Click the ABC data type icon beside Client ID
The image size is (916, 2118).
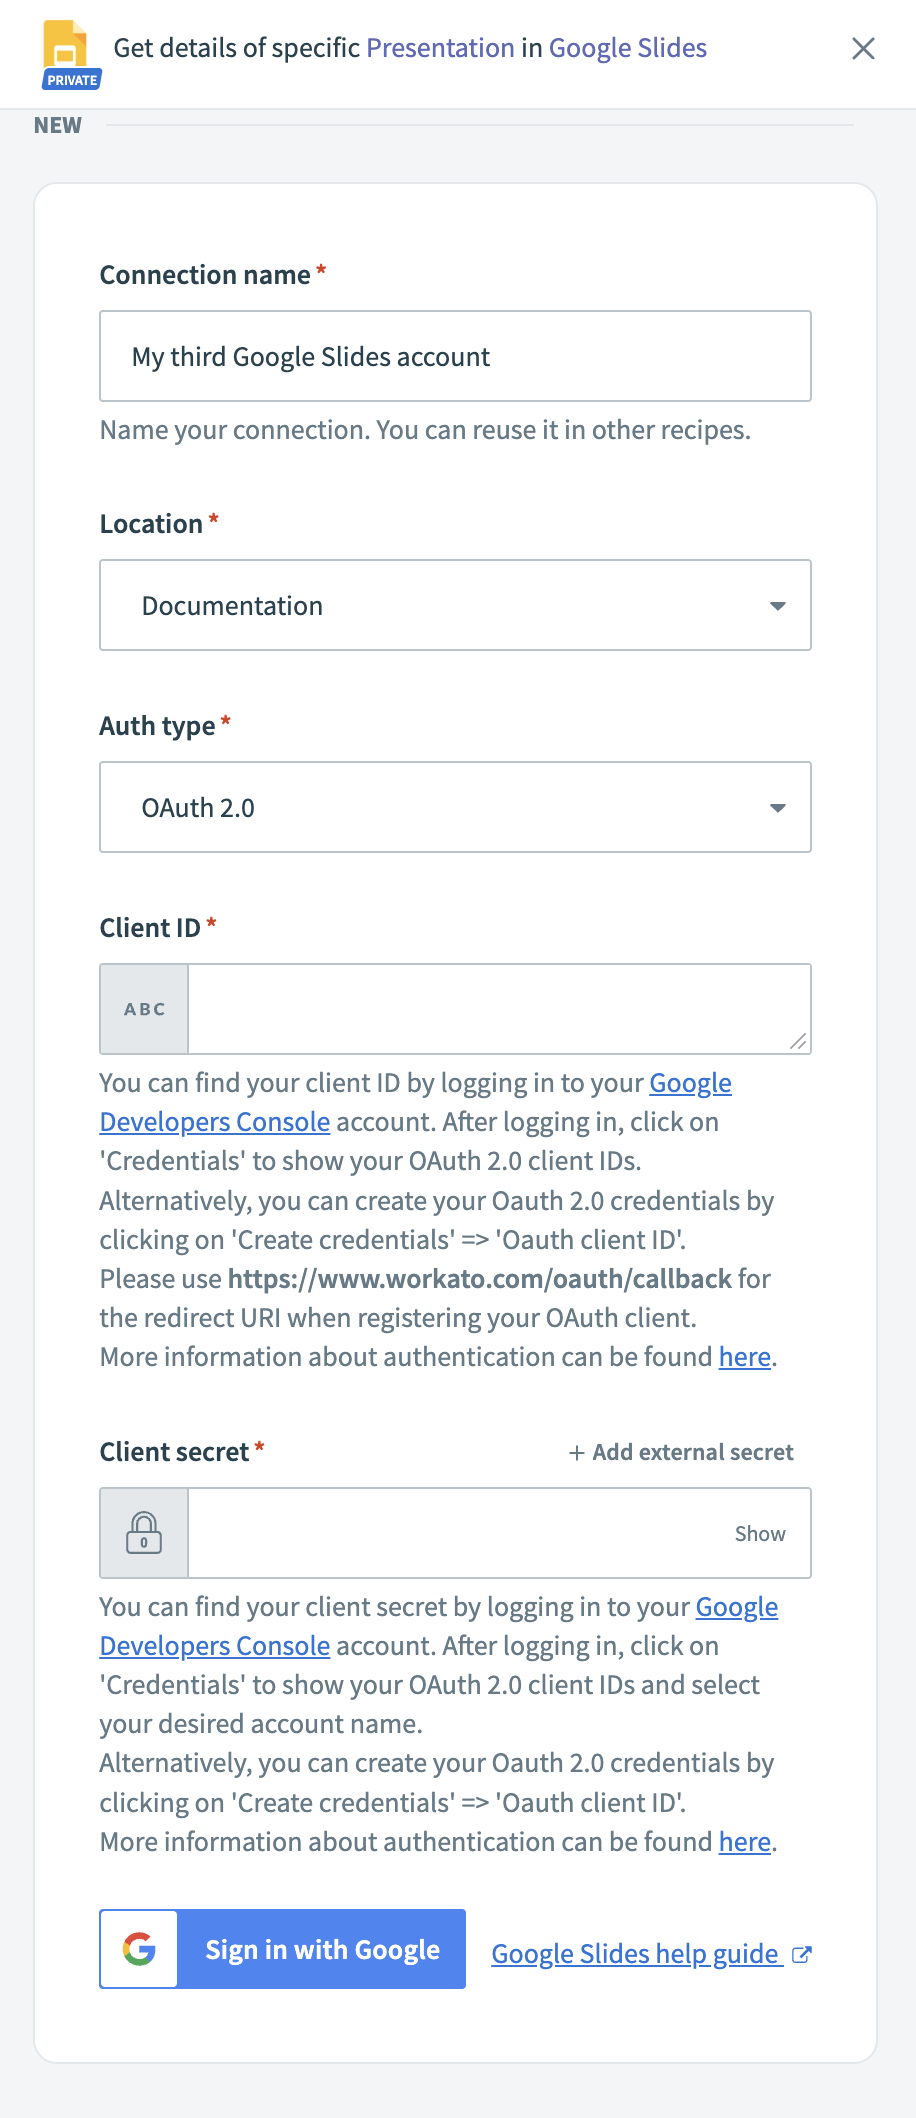(143, 1008)
